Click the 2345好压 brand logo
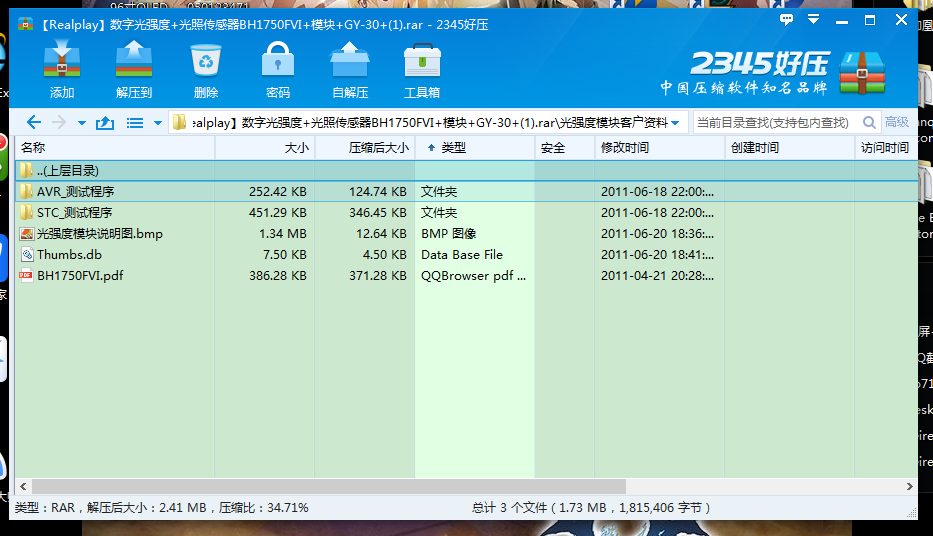 click(x=774, y=73)
